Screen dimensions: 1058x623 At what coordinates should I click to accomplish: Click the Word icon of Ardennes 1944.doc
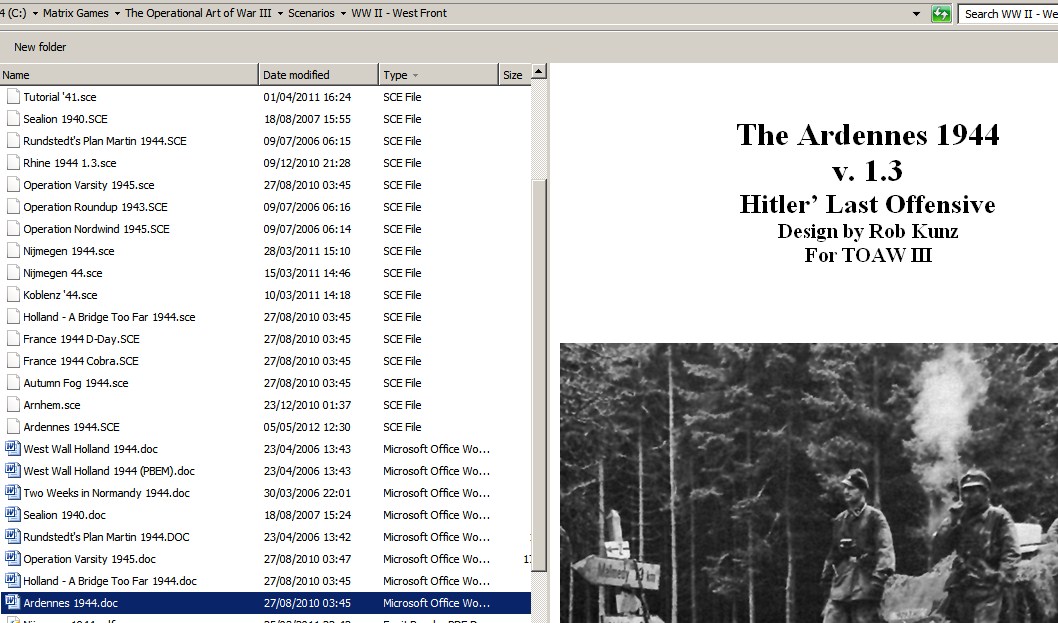point(13,603)
